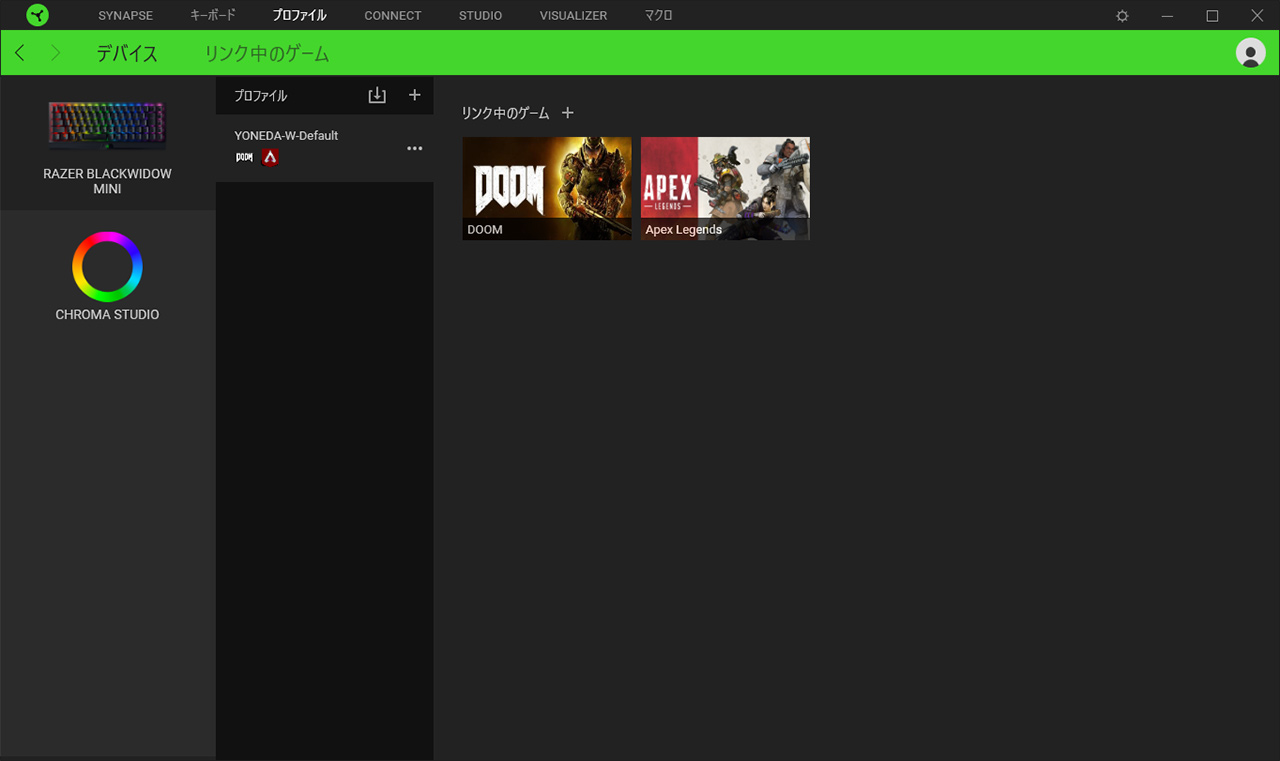Open the Chroma Studio color ring
1280x761 pixels.
(x=107, y=267)
